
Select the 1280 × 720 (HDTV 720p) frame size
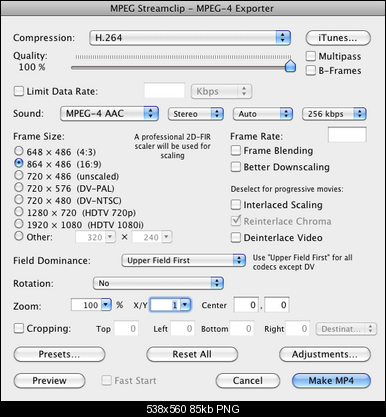pos(19,211)
